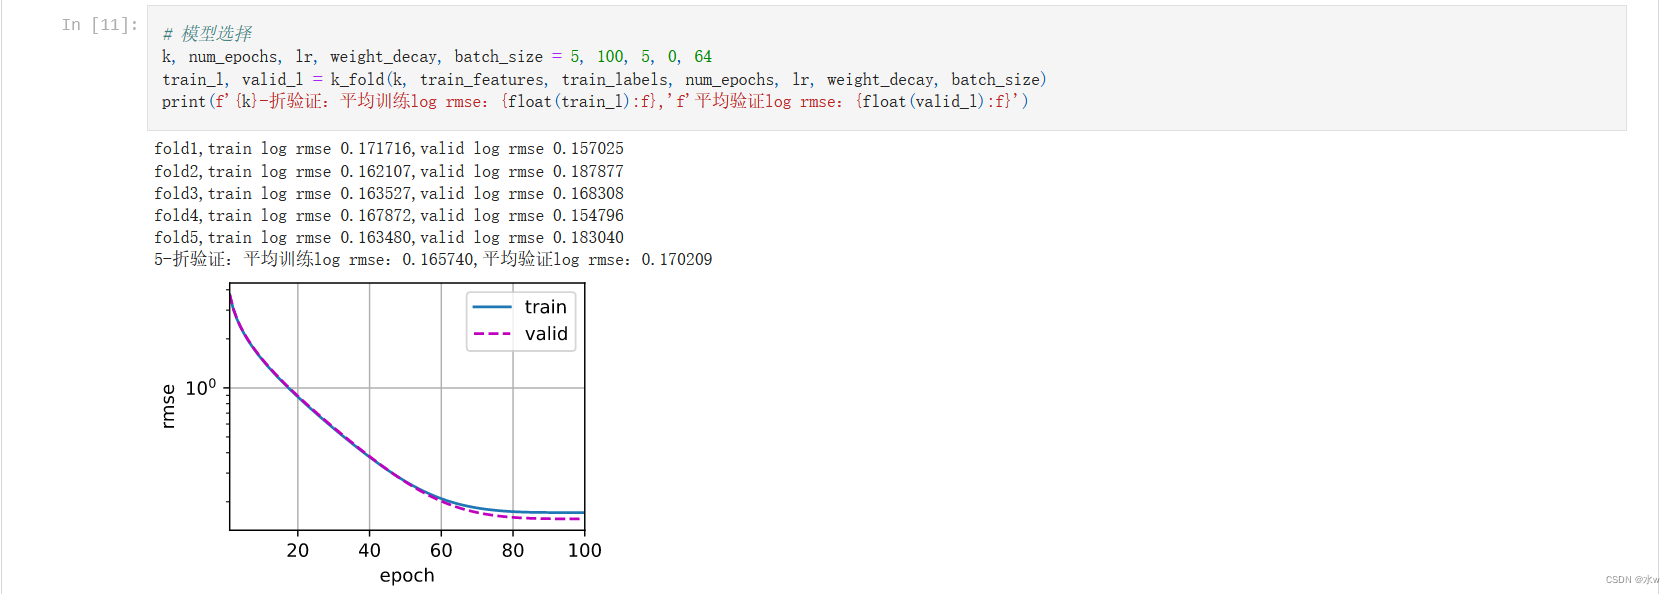Click the '# 模型选择' comment line

tap(207, 34)
